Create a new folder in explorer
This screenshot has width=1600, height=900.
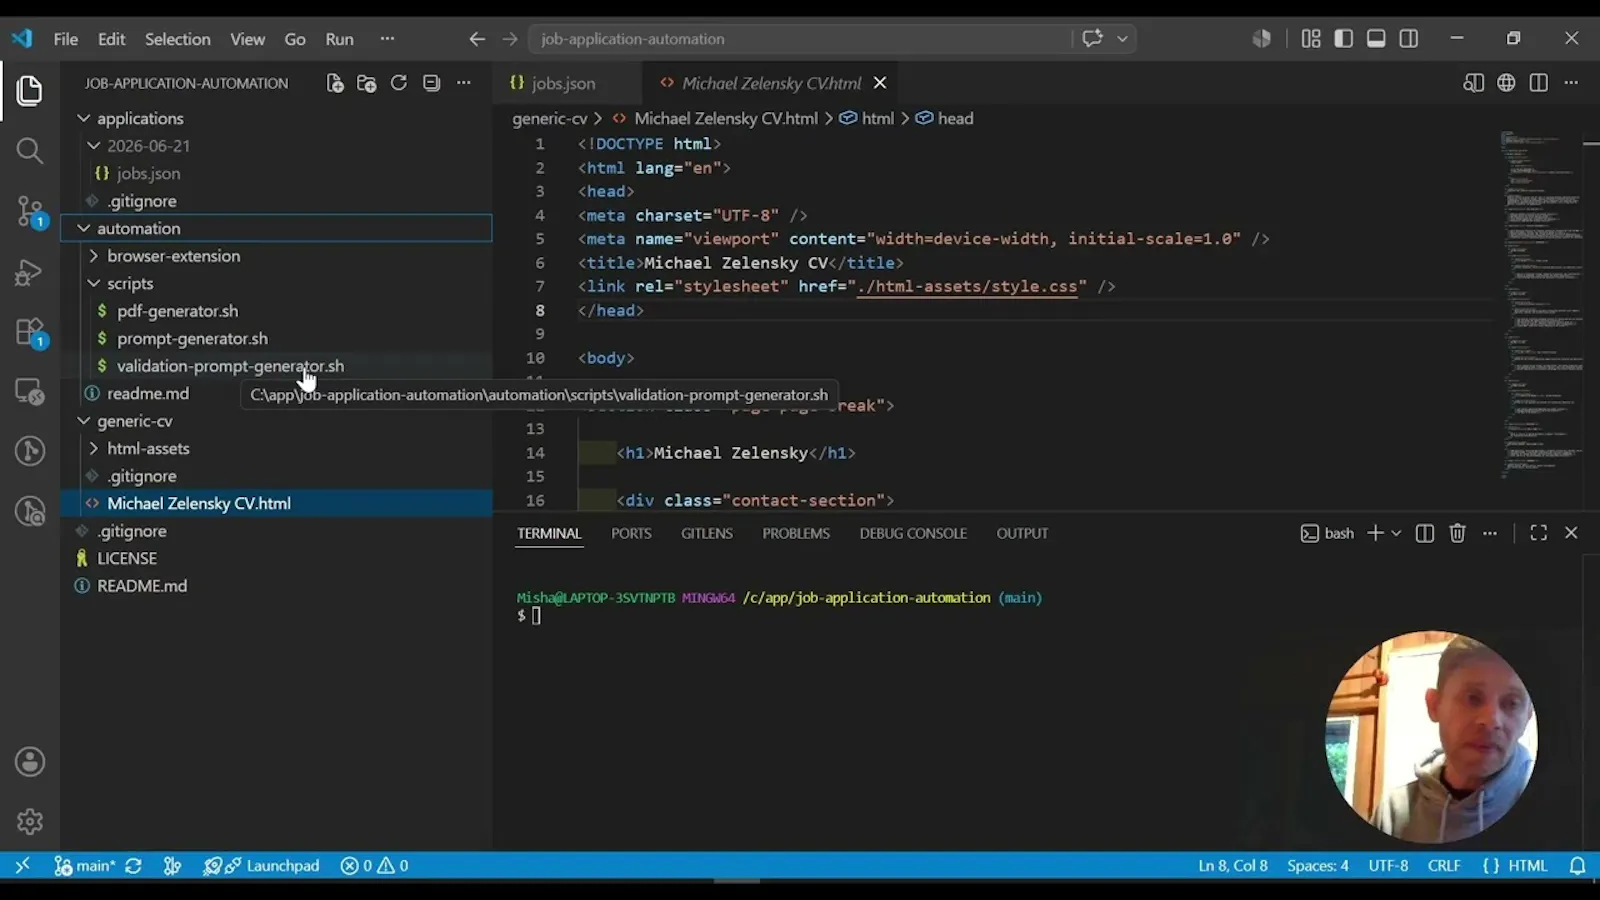pyautogui.click(x=367, y=83)
